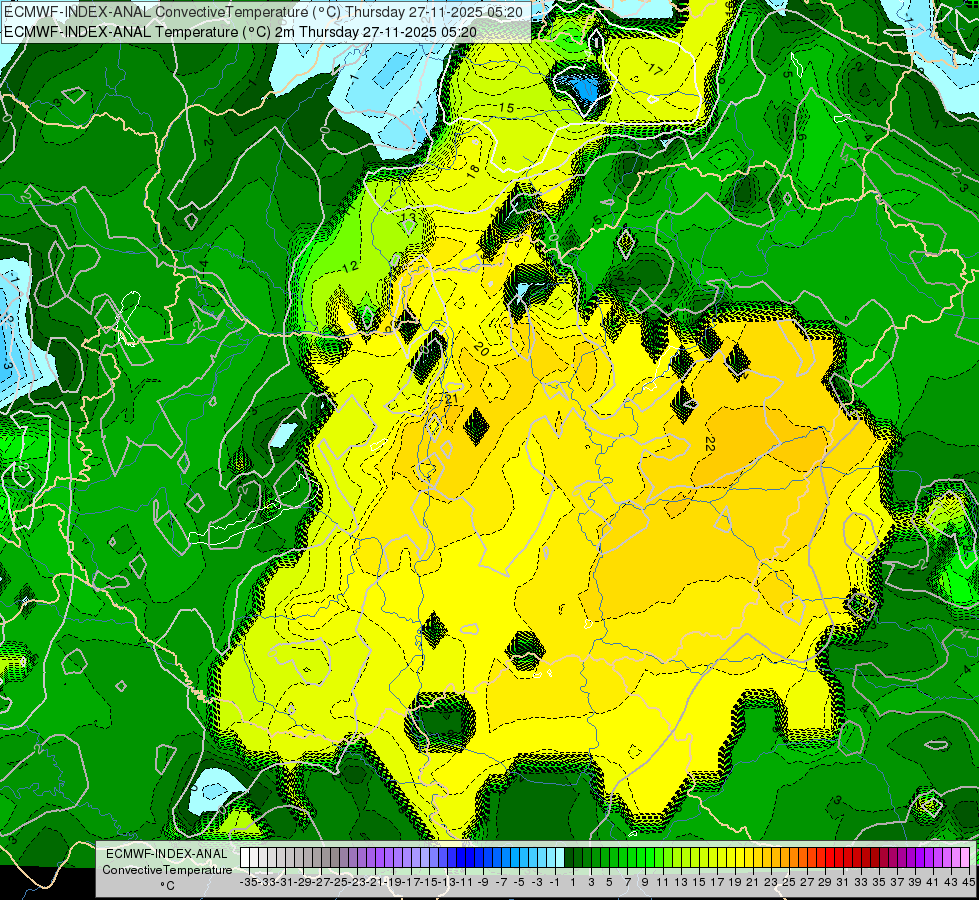Image resolution: width=979 pixels, height=900 pixels.
Task: Click the contour label 15 on the map
Action: click(x=506, y=108)
